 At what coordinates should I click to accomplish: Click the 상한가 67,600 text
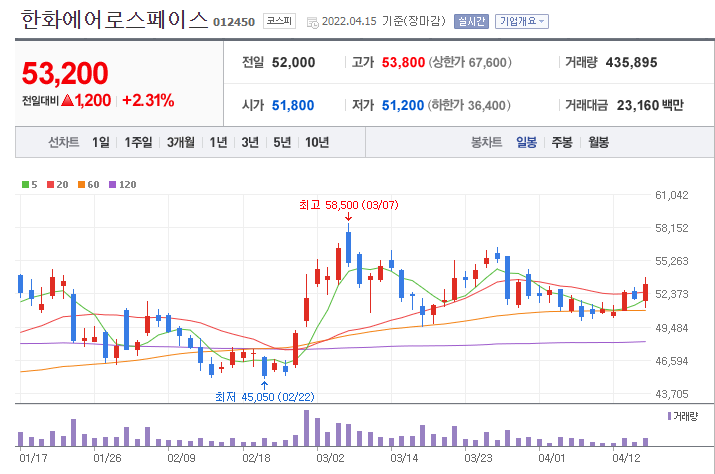(470, 63)
